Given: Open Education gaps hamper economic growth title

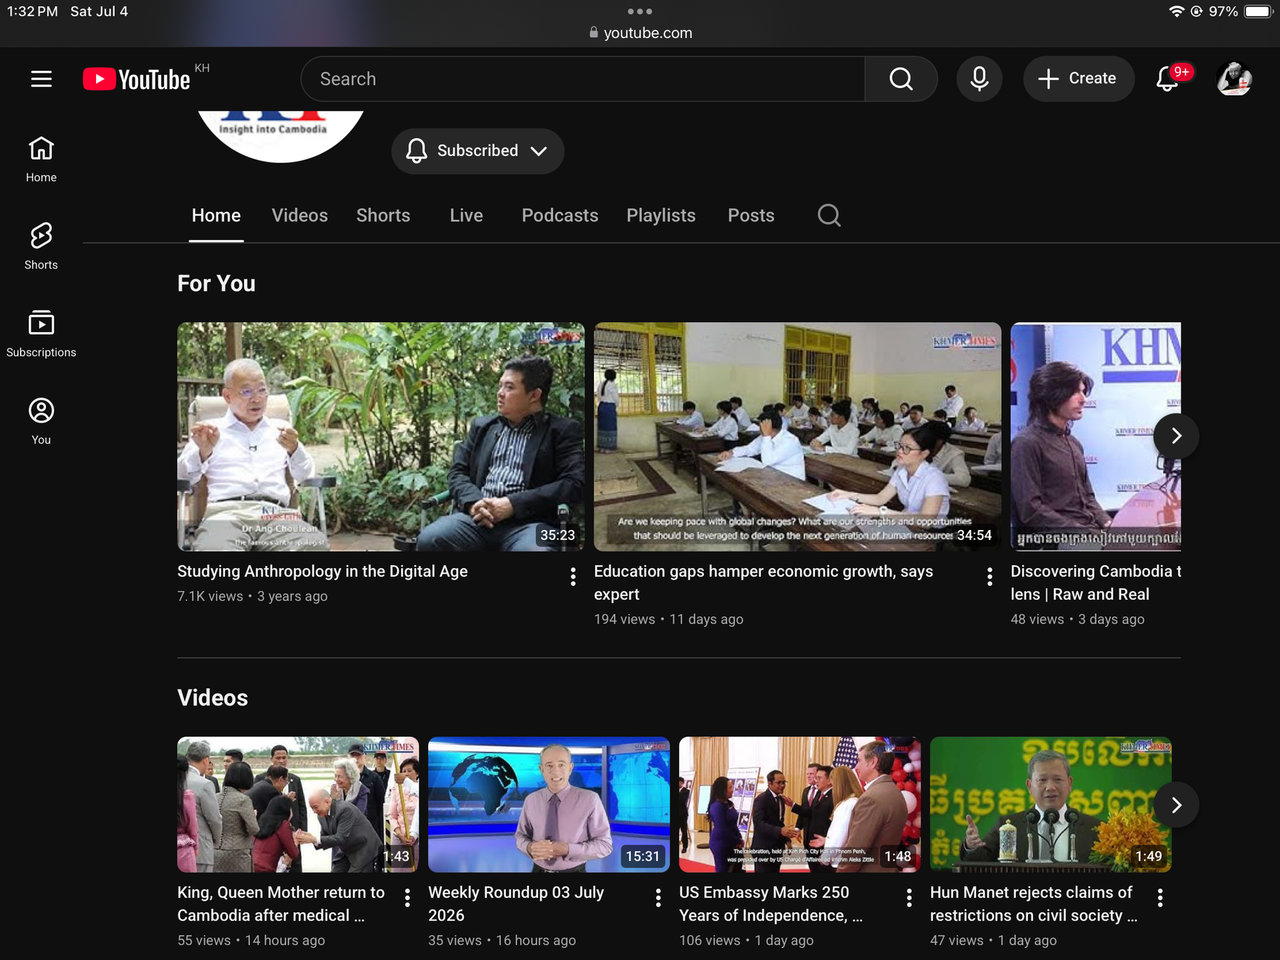Looking at the screenshot, I should tap(763, 583).
